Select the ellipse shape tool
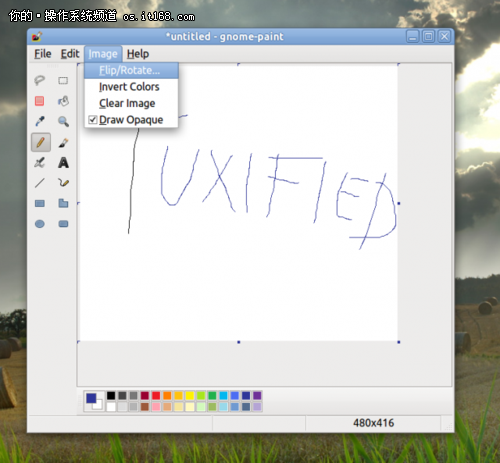Image resolution: width=500 pixels, height=463 pixels. coord(40,224)
